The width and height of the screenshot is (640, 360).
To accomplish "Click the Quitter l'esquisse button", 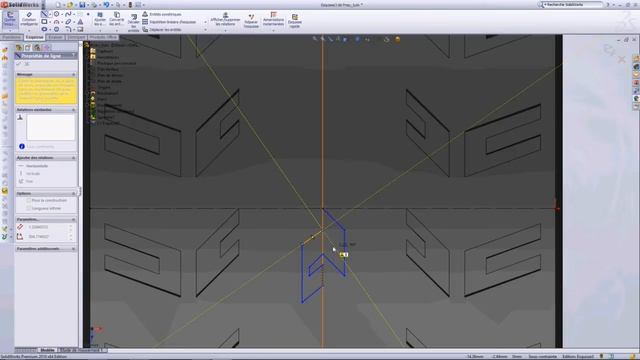I will coord(10,19).
